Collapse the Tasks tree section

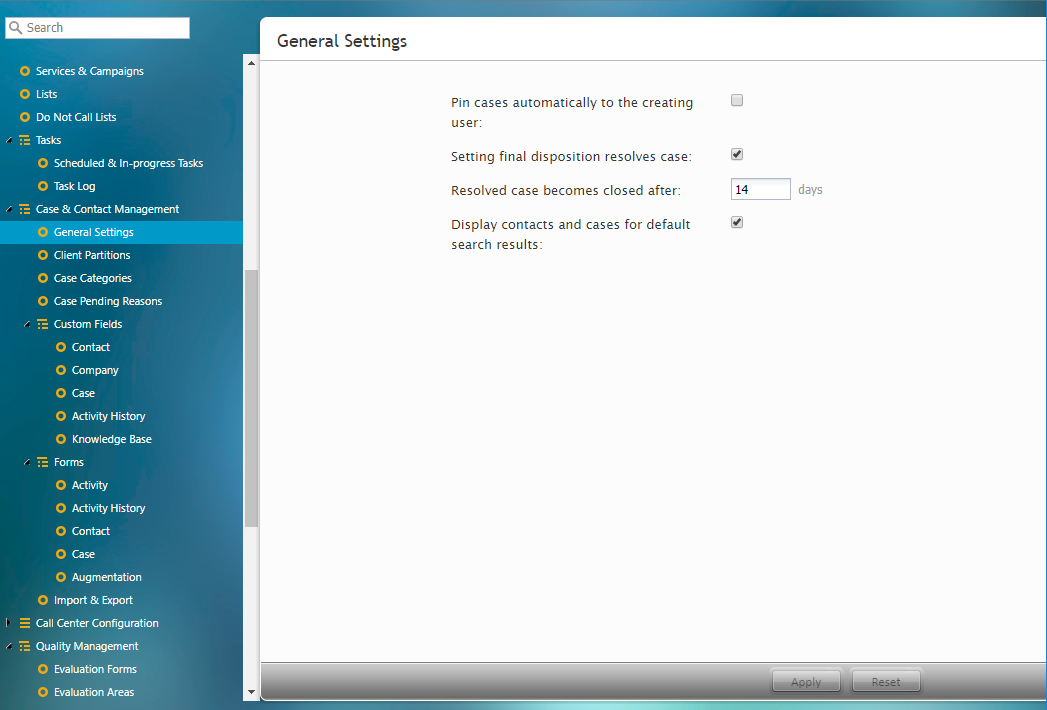[9, 141]
